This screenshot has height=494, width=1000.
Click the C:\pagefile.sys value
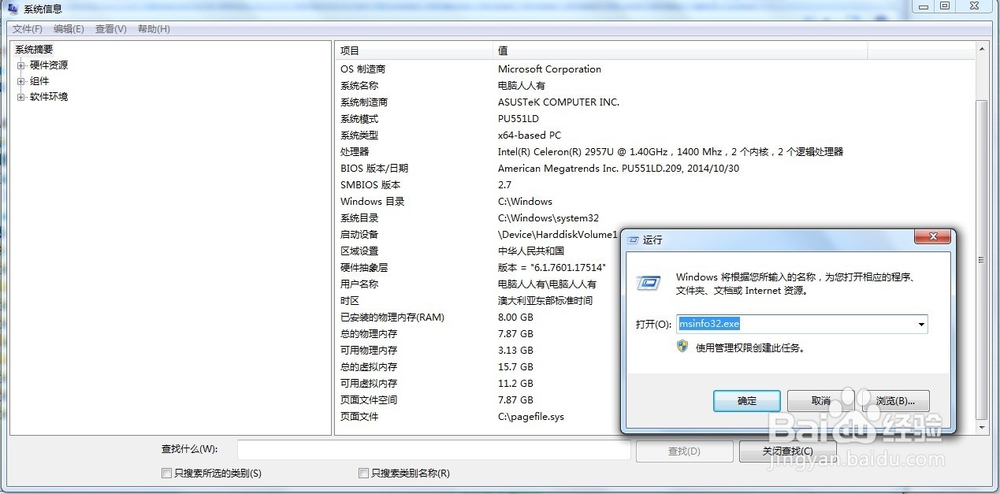531,417
